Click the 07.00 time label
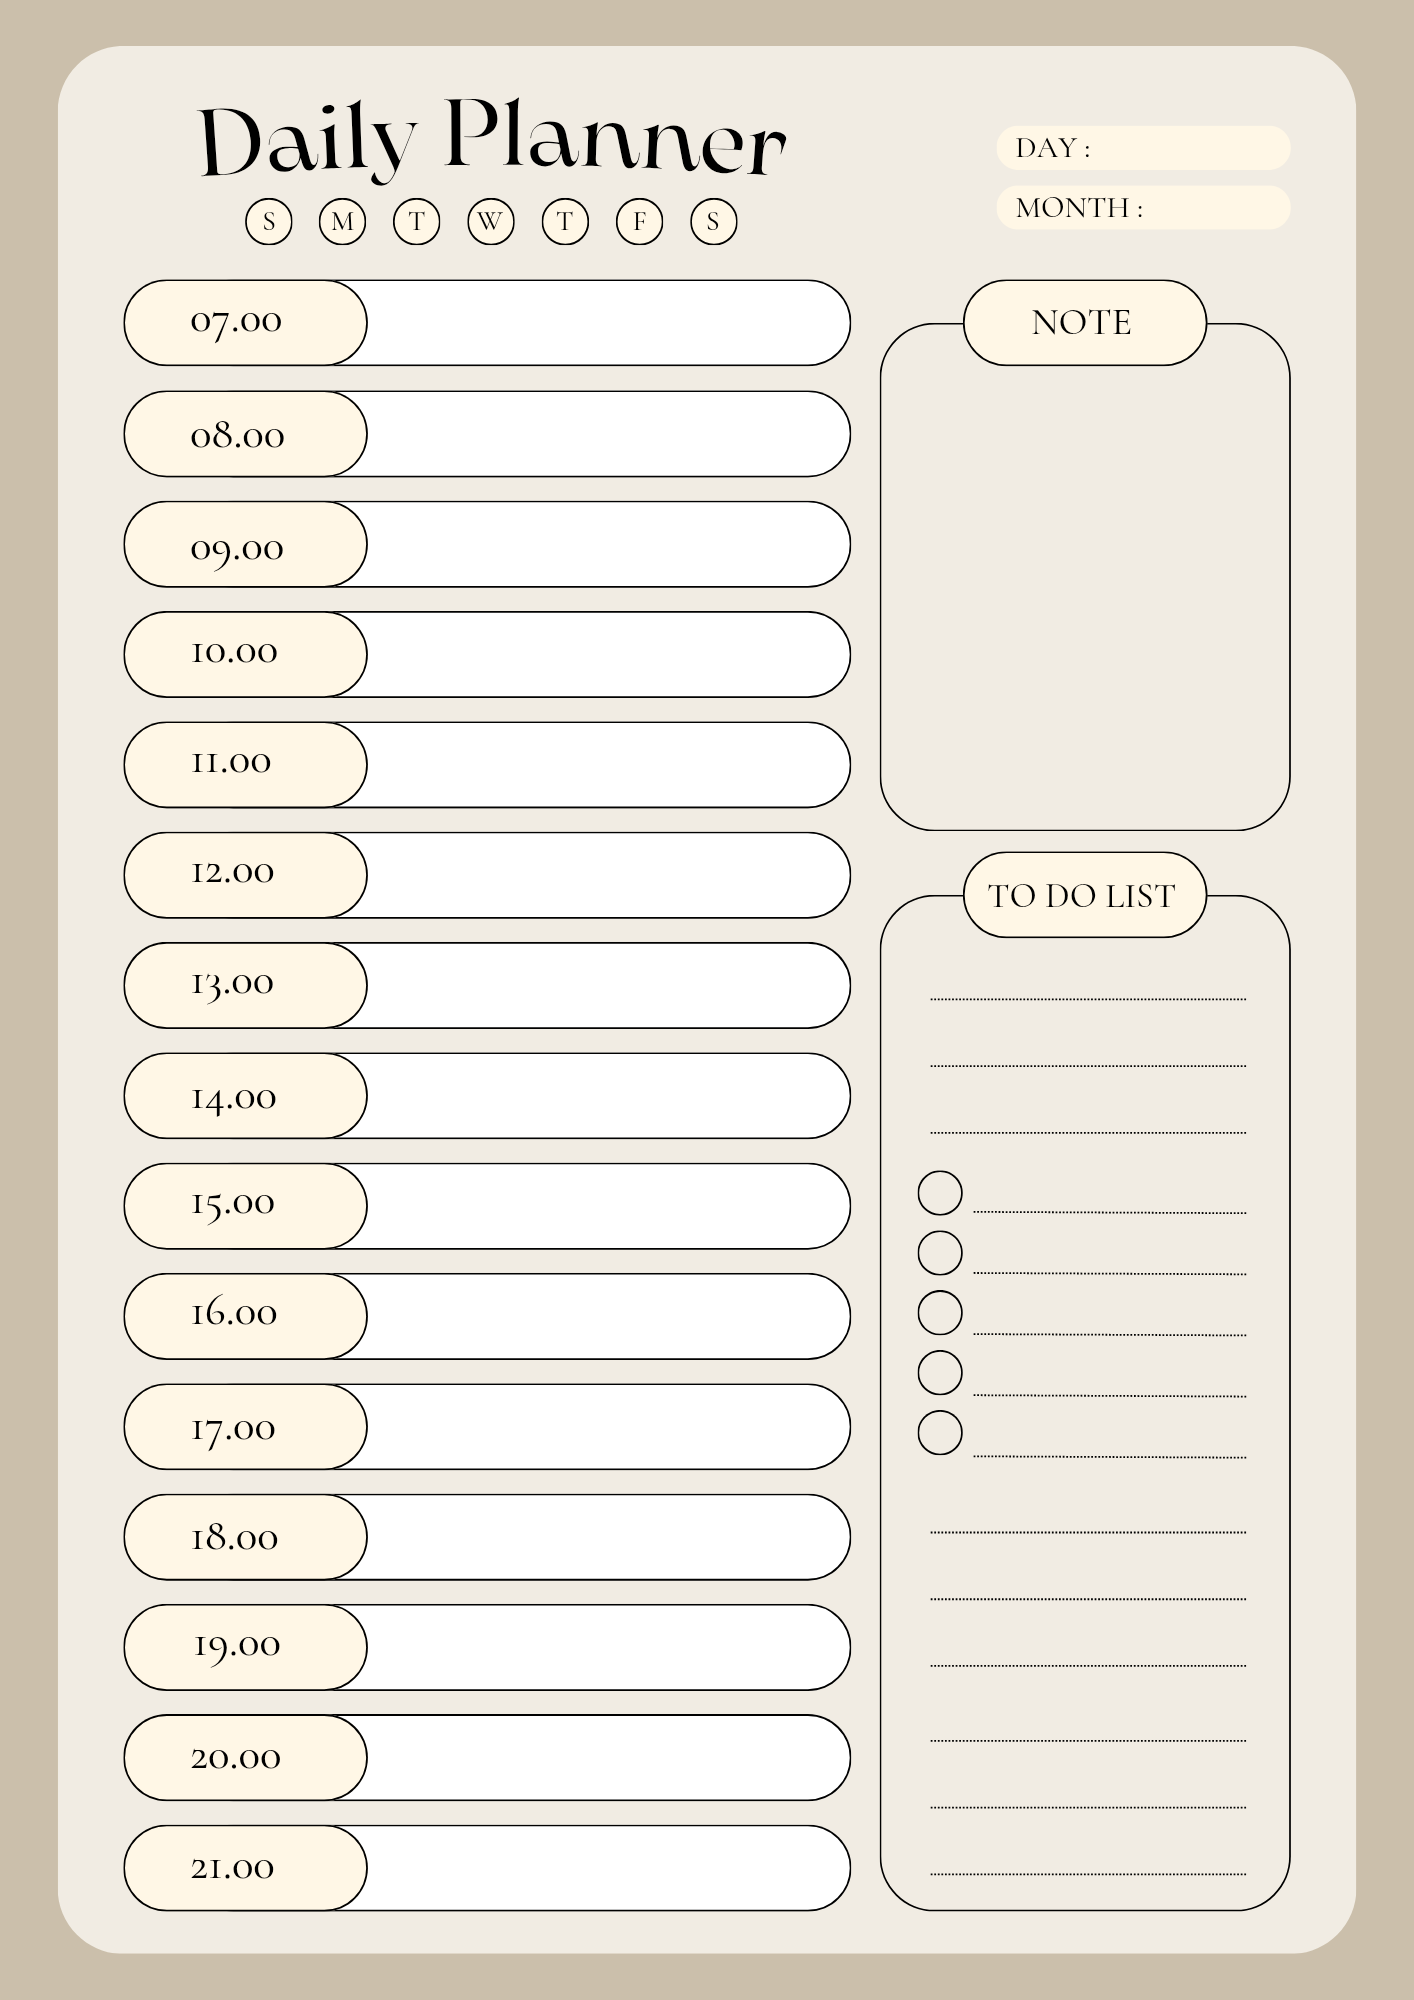This screenshot has width=1414, height=2000. (x=238, y=323)
